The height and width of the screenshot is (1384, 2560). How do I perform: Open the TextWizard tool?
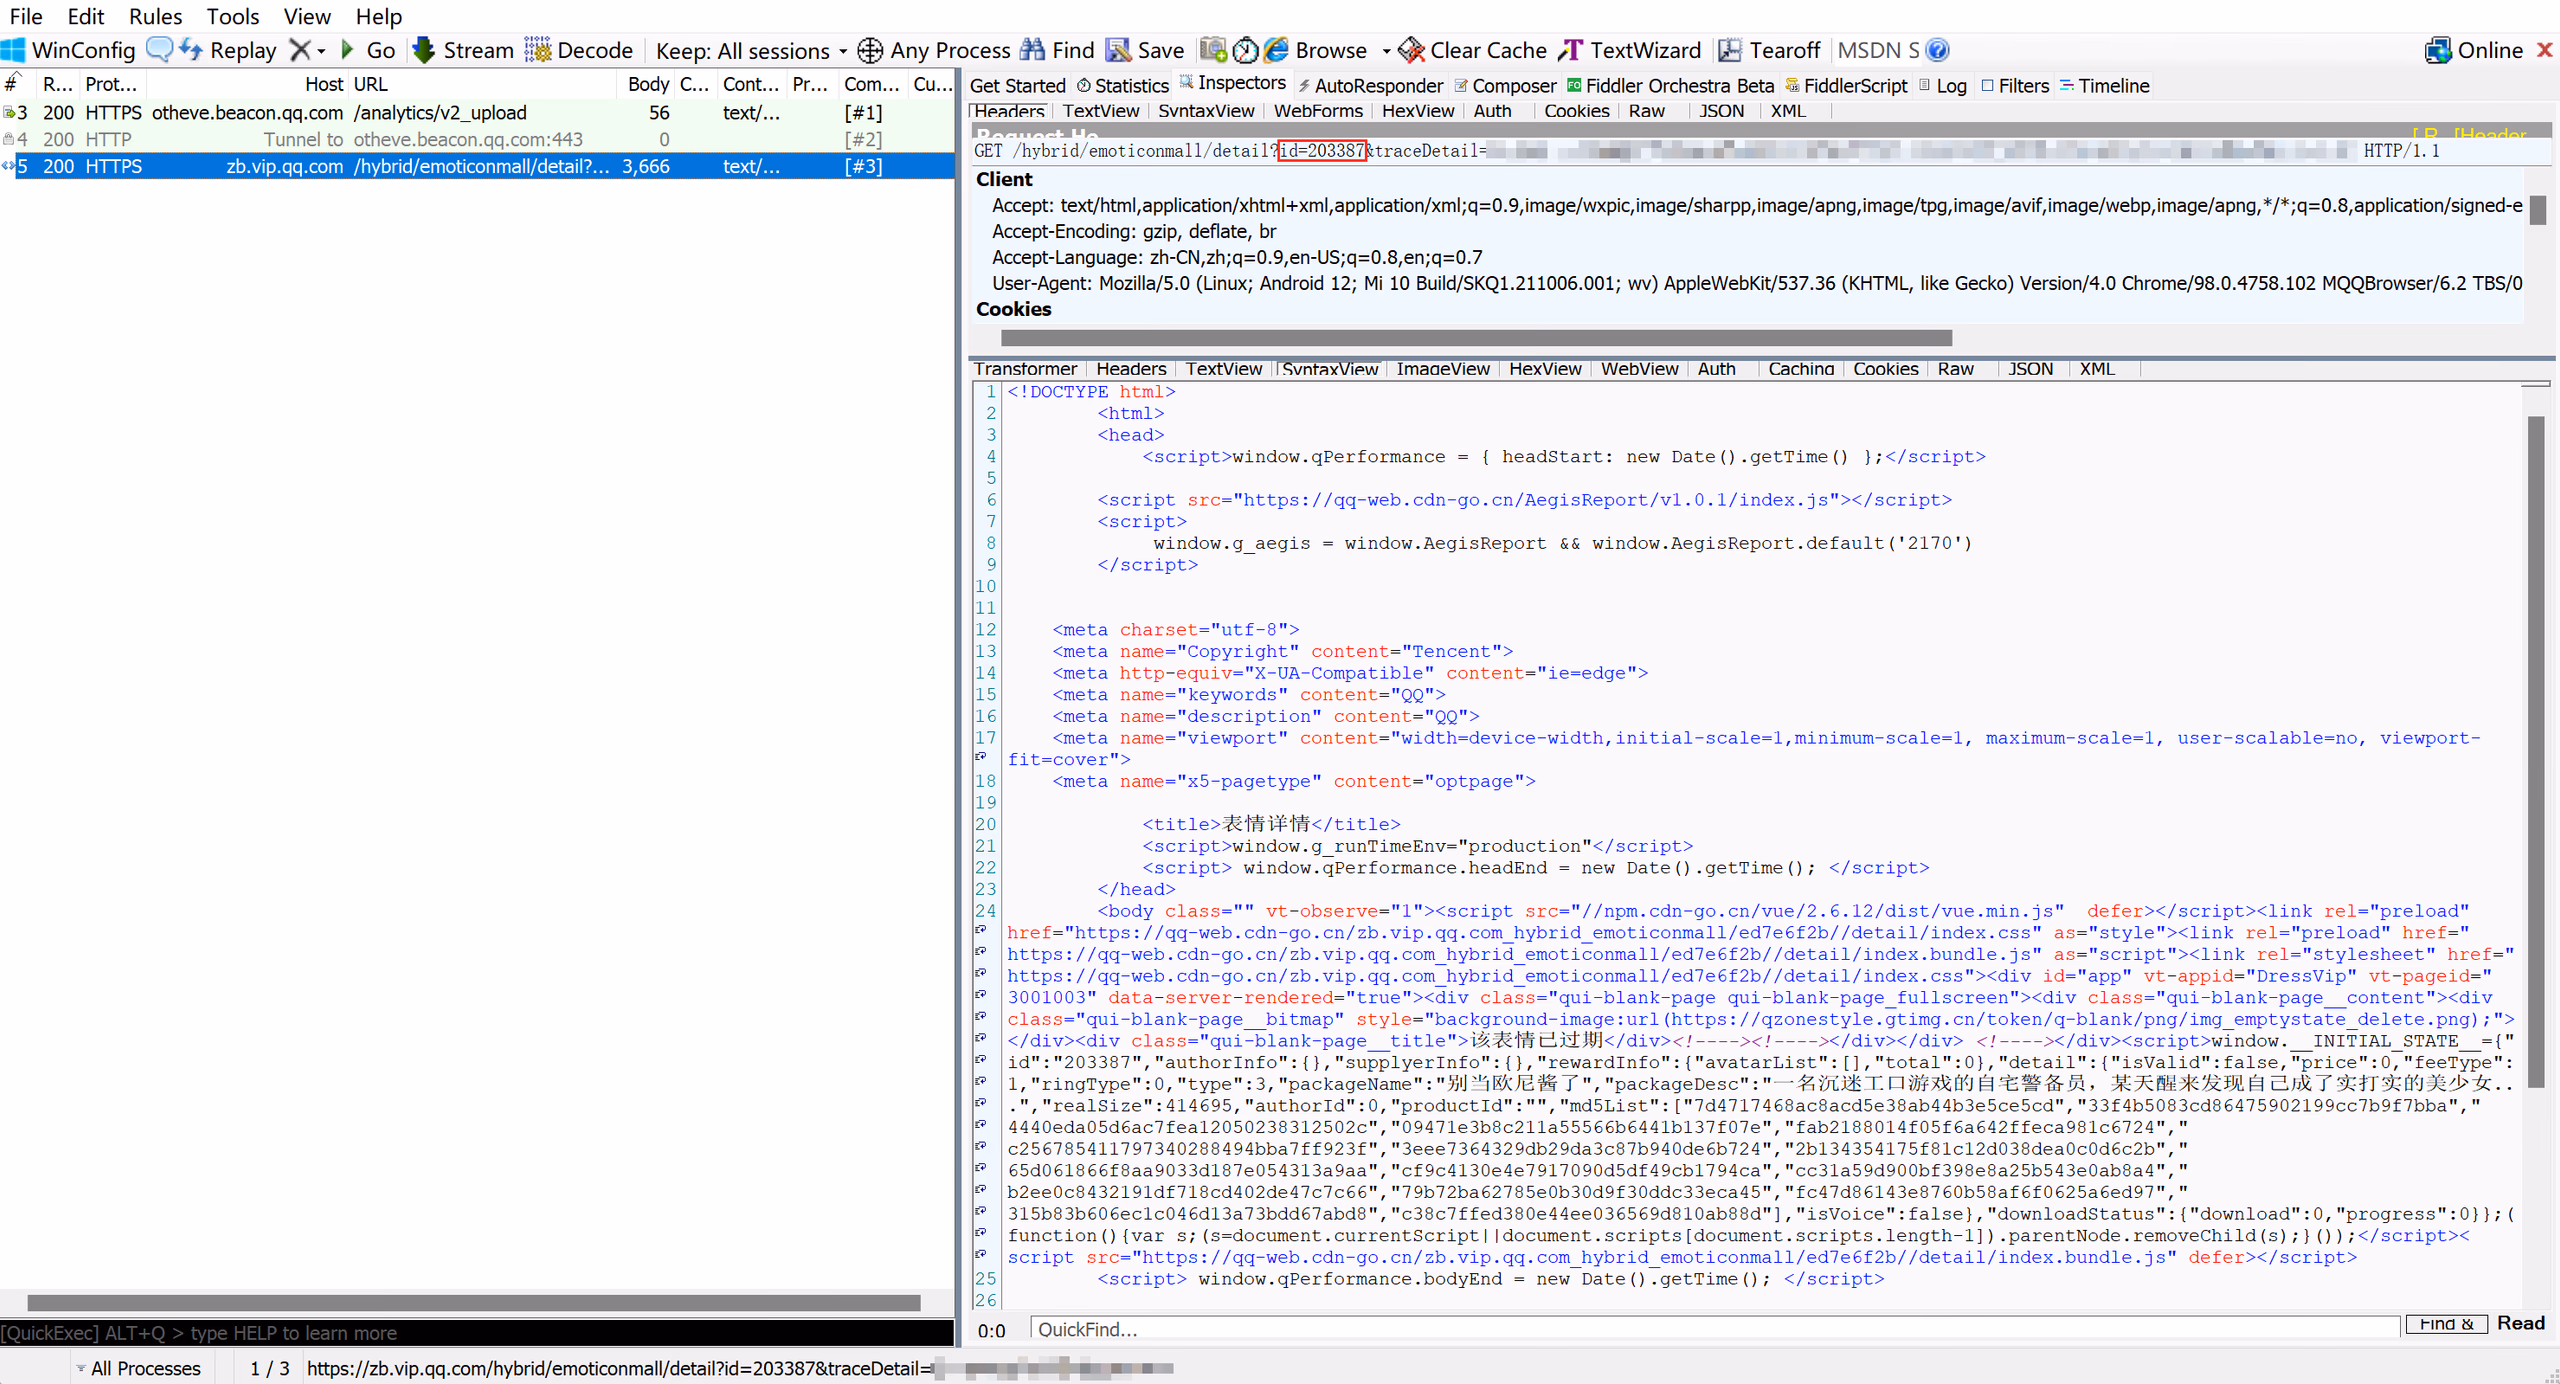(x=1632, y=50)
